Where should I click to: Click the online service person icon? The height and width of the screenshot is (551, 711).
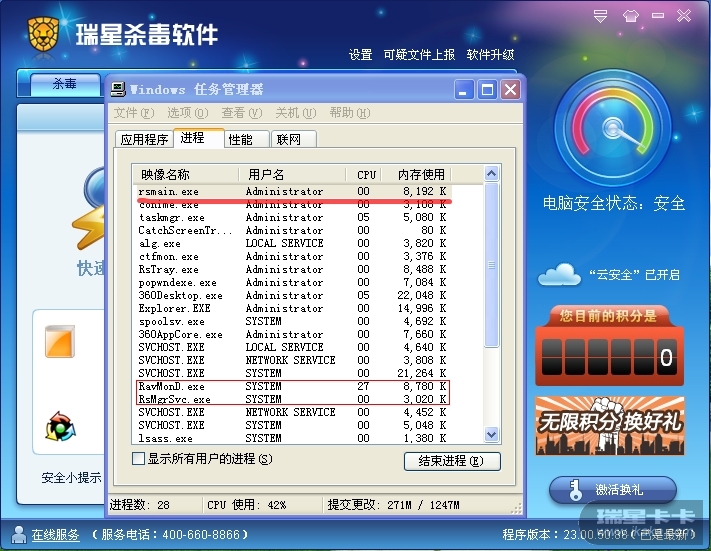coord(19,535)
